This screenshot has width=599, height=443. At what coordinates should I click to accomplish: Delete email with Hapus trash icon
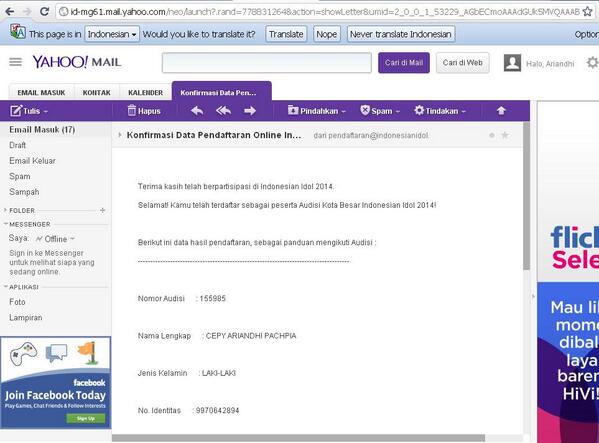(131, 110)
